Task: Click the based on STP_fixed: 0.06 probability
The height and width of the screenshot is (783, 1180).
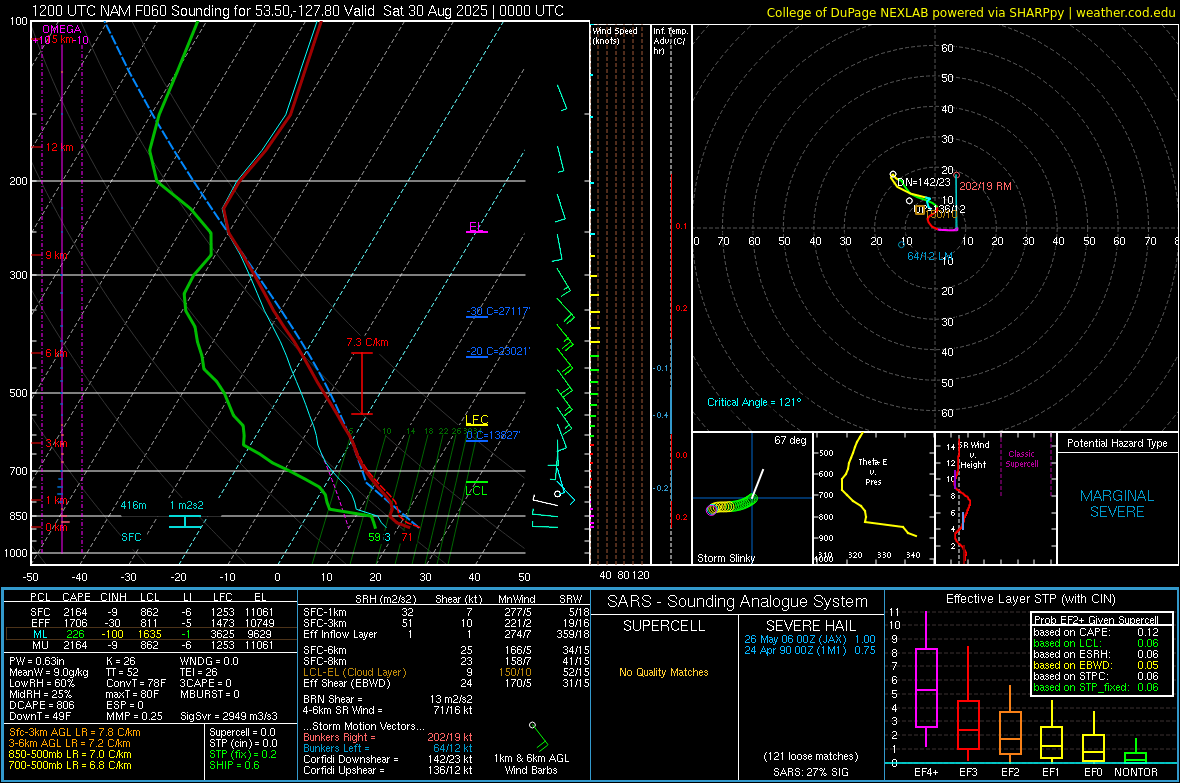Action: [1096, 687]
